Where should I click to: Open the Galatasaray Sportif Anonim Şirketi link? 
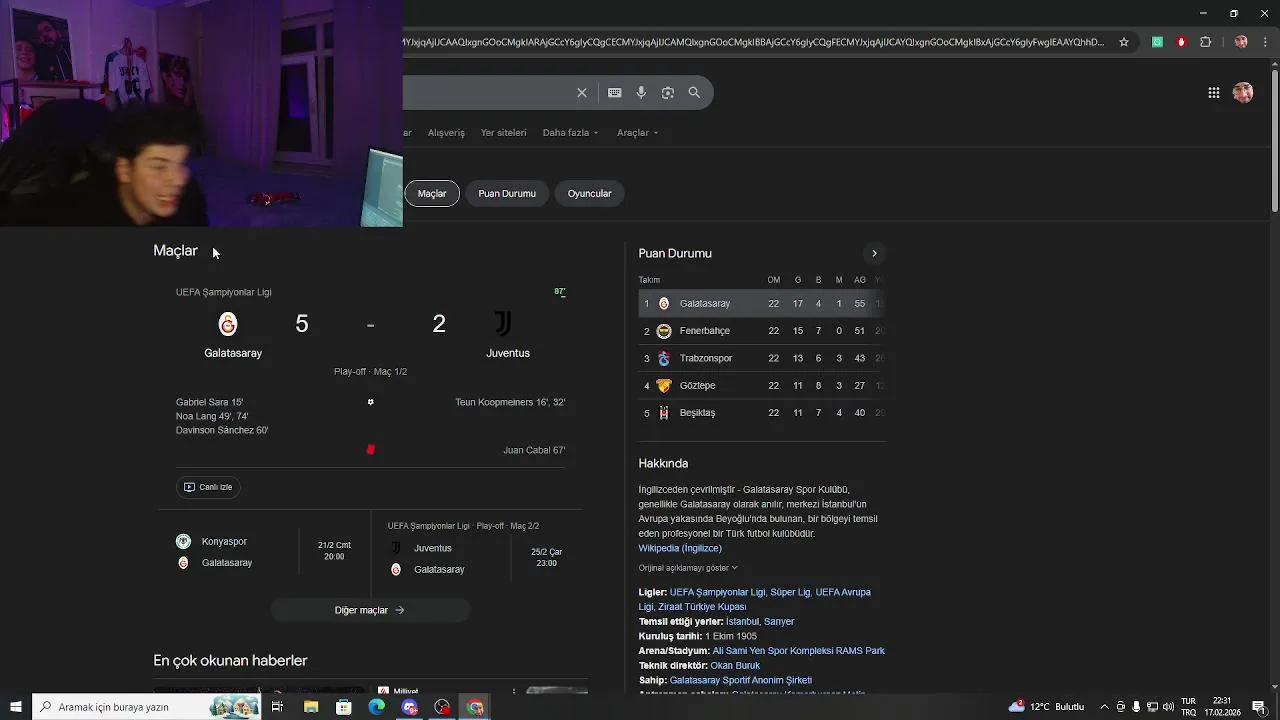(x=741, y=681)
